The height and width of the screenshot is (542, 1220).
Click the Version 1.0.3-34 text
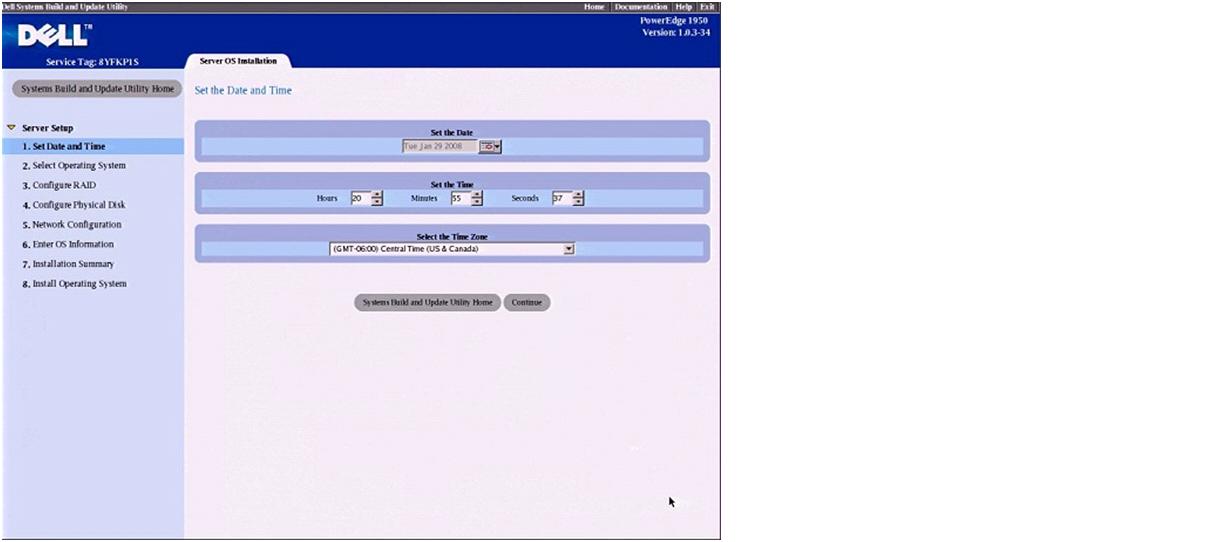pos(676,32)
